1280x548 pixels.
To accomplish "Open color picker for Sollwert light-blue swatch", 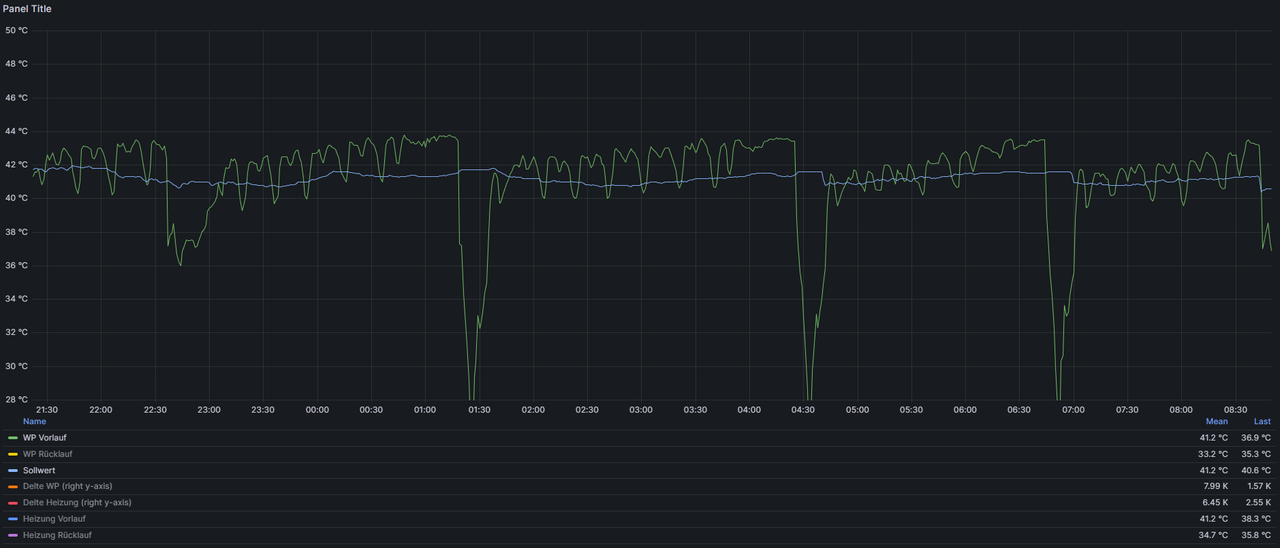I will tap(13, 470).
